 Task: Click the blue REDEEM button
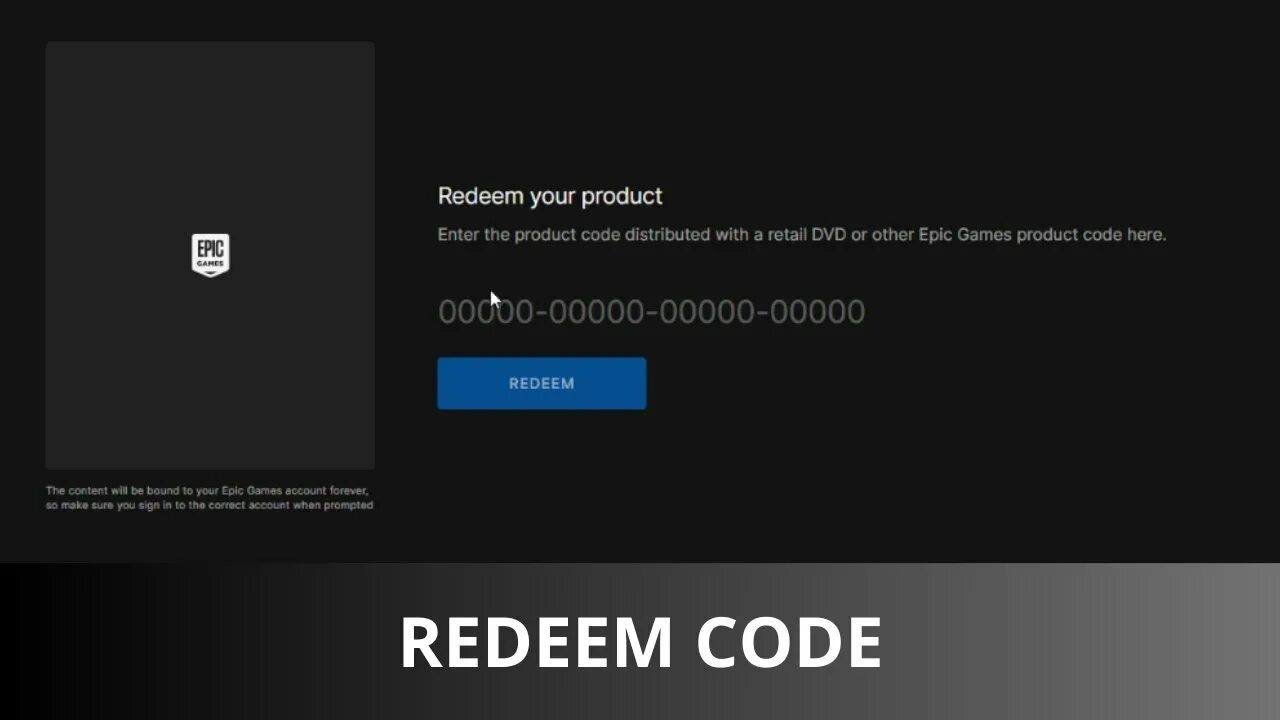pos(541,383)
